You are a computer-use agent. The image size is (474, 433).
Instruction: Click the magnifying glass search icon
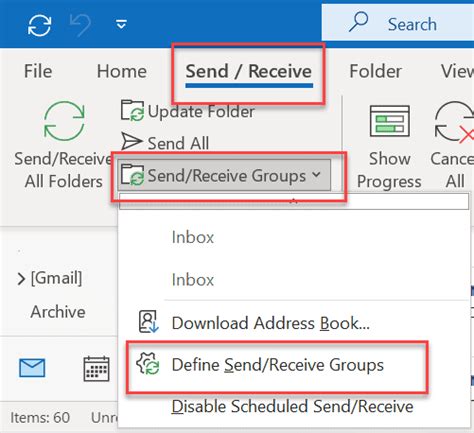click(358, 22)
